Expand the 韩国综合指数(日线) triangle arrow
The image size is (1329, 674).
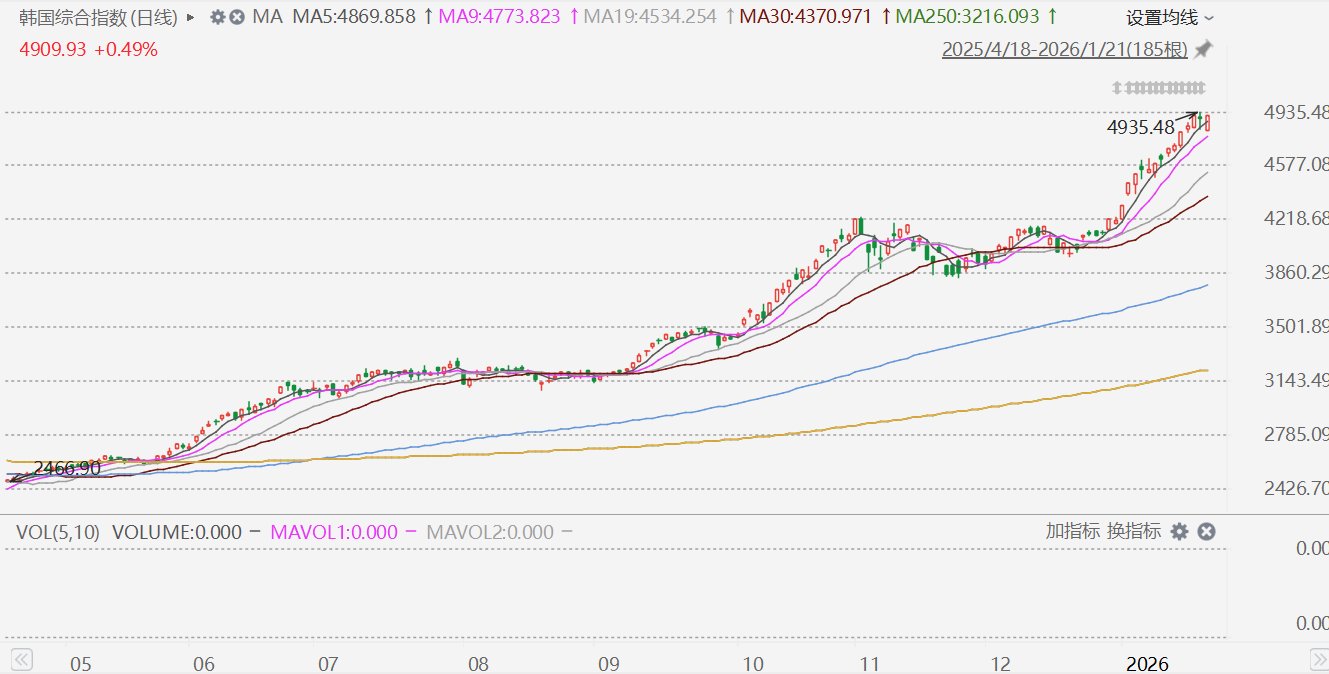(x=190, y=17)
